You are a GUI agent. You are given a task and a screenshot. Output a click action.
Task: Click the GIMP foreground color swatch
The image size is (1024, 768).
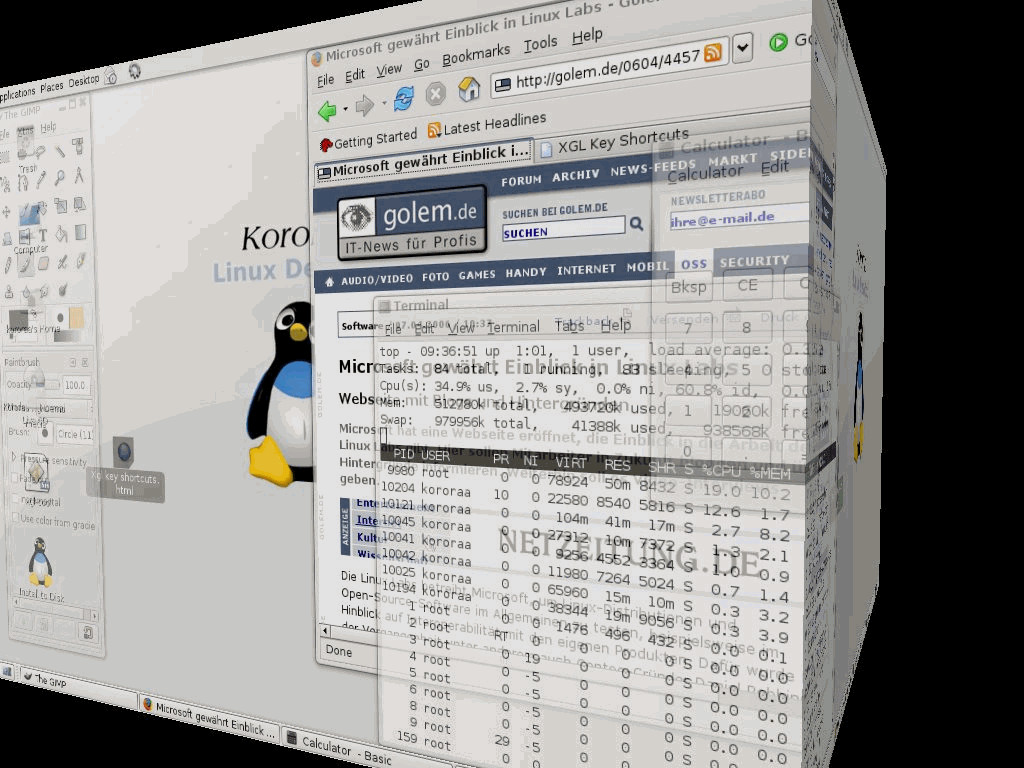[x=20, y=317]
